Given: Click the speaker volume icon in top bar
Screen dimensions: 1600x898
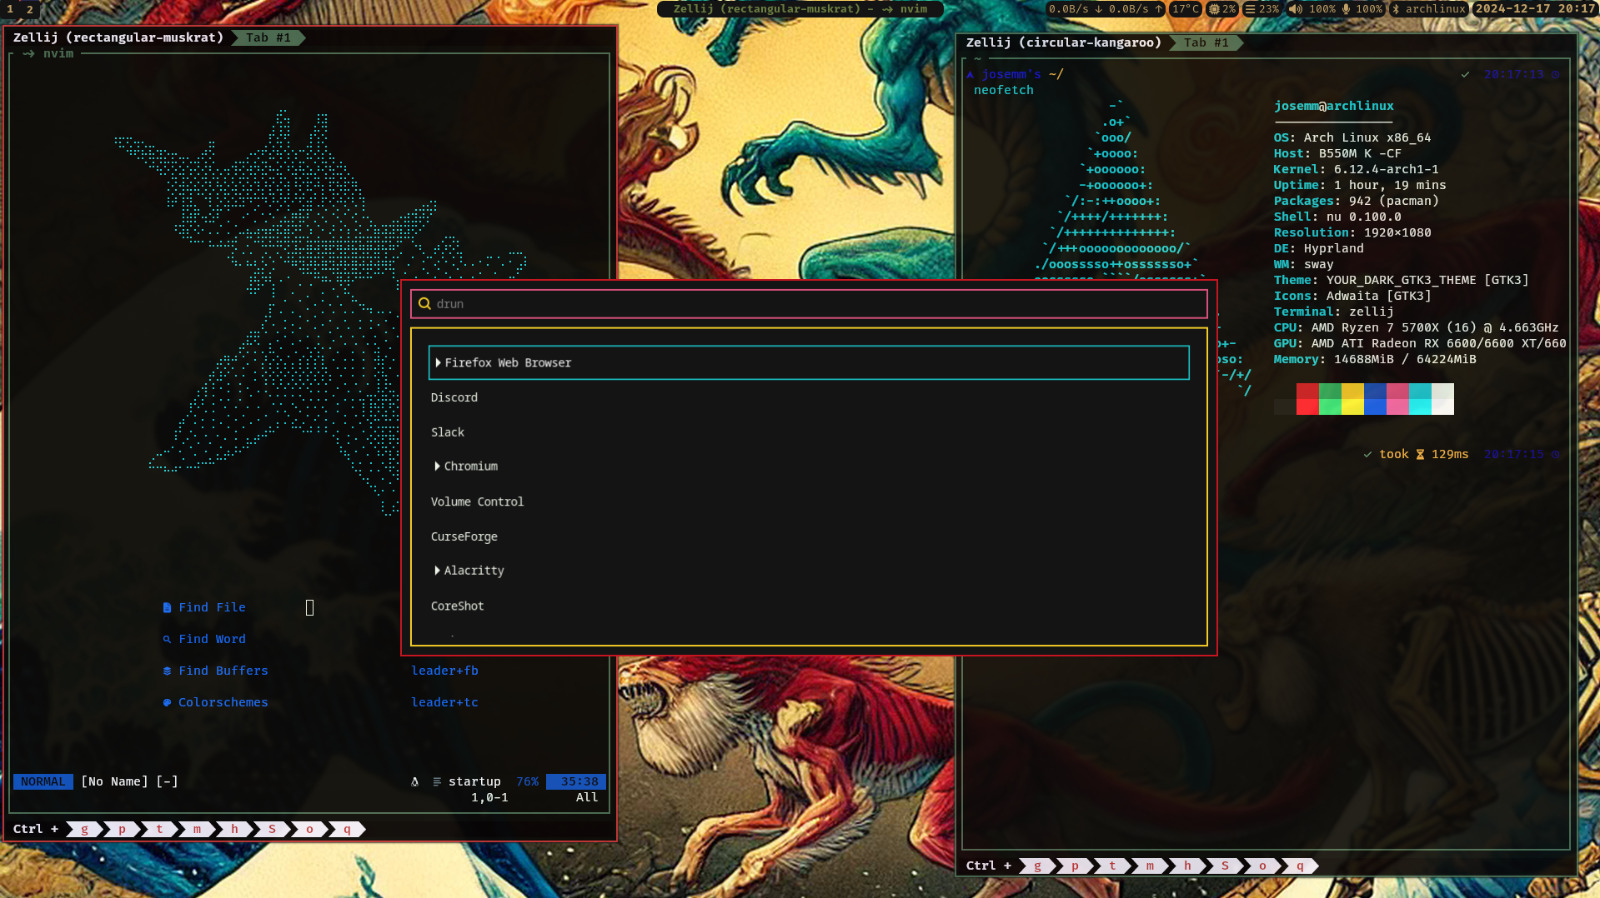Looking at the screenshot, I should [x=1296, y=9].
